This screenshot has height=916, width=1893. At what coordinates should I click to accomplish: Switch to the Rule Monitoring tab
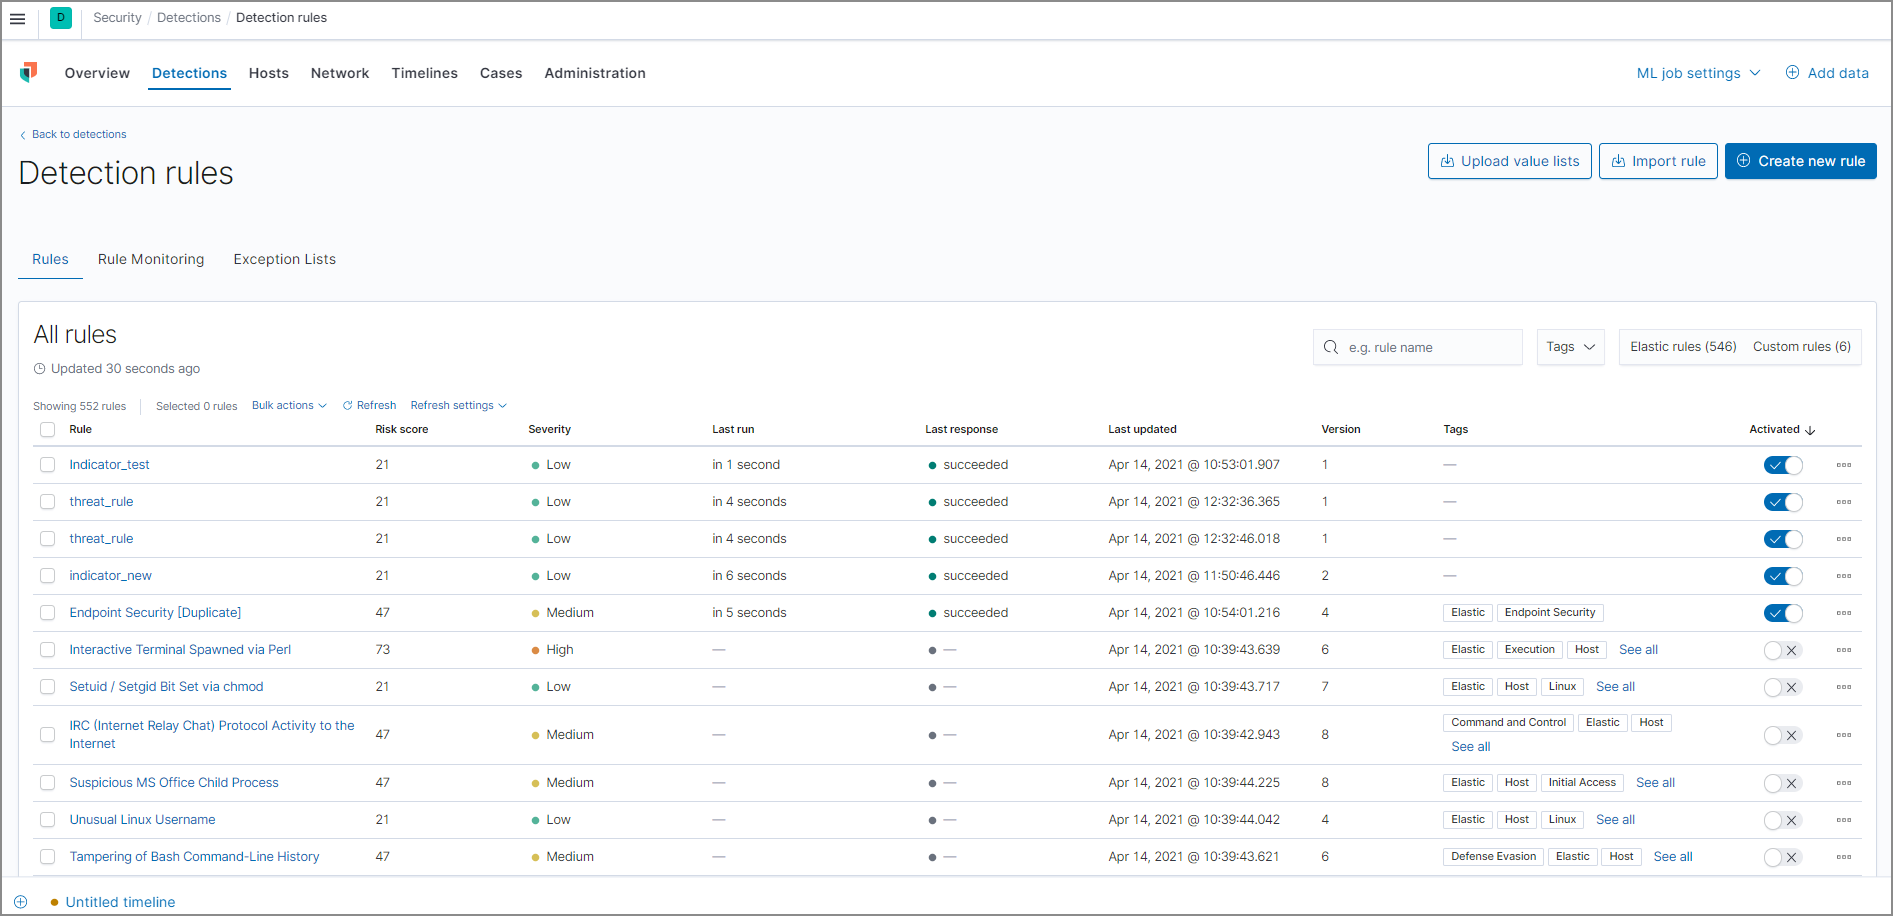click(x=151, y=259)
